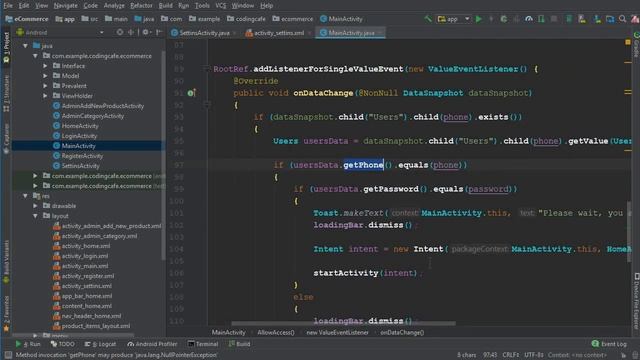This screenshot has width=640, height=360.
Task: Open the Logcat tool window button
Action: (101, 344)
